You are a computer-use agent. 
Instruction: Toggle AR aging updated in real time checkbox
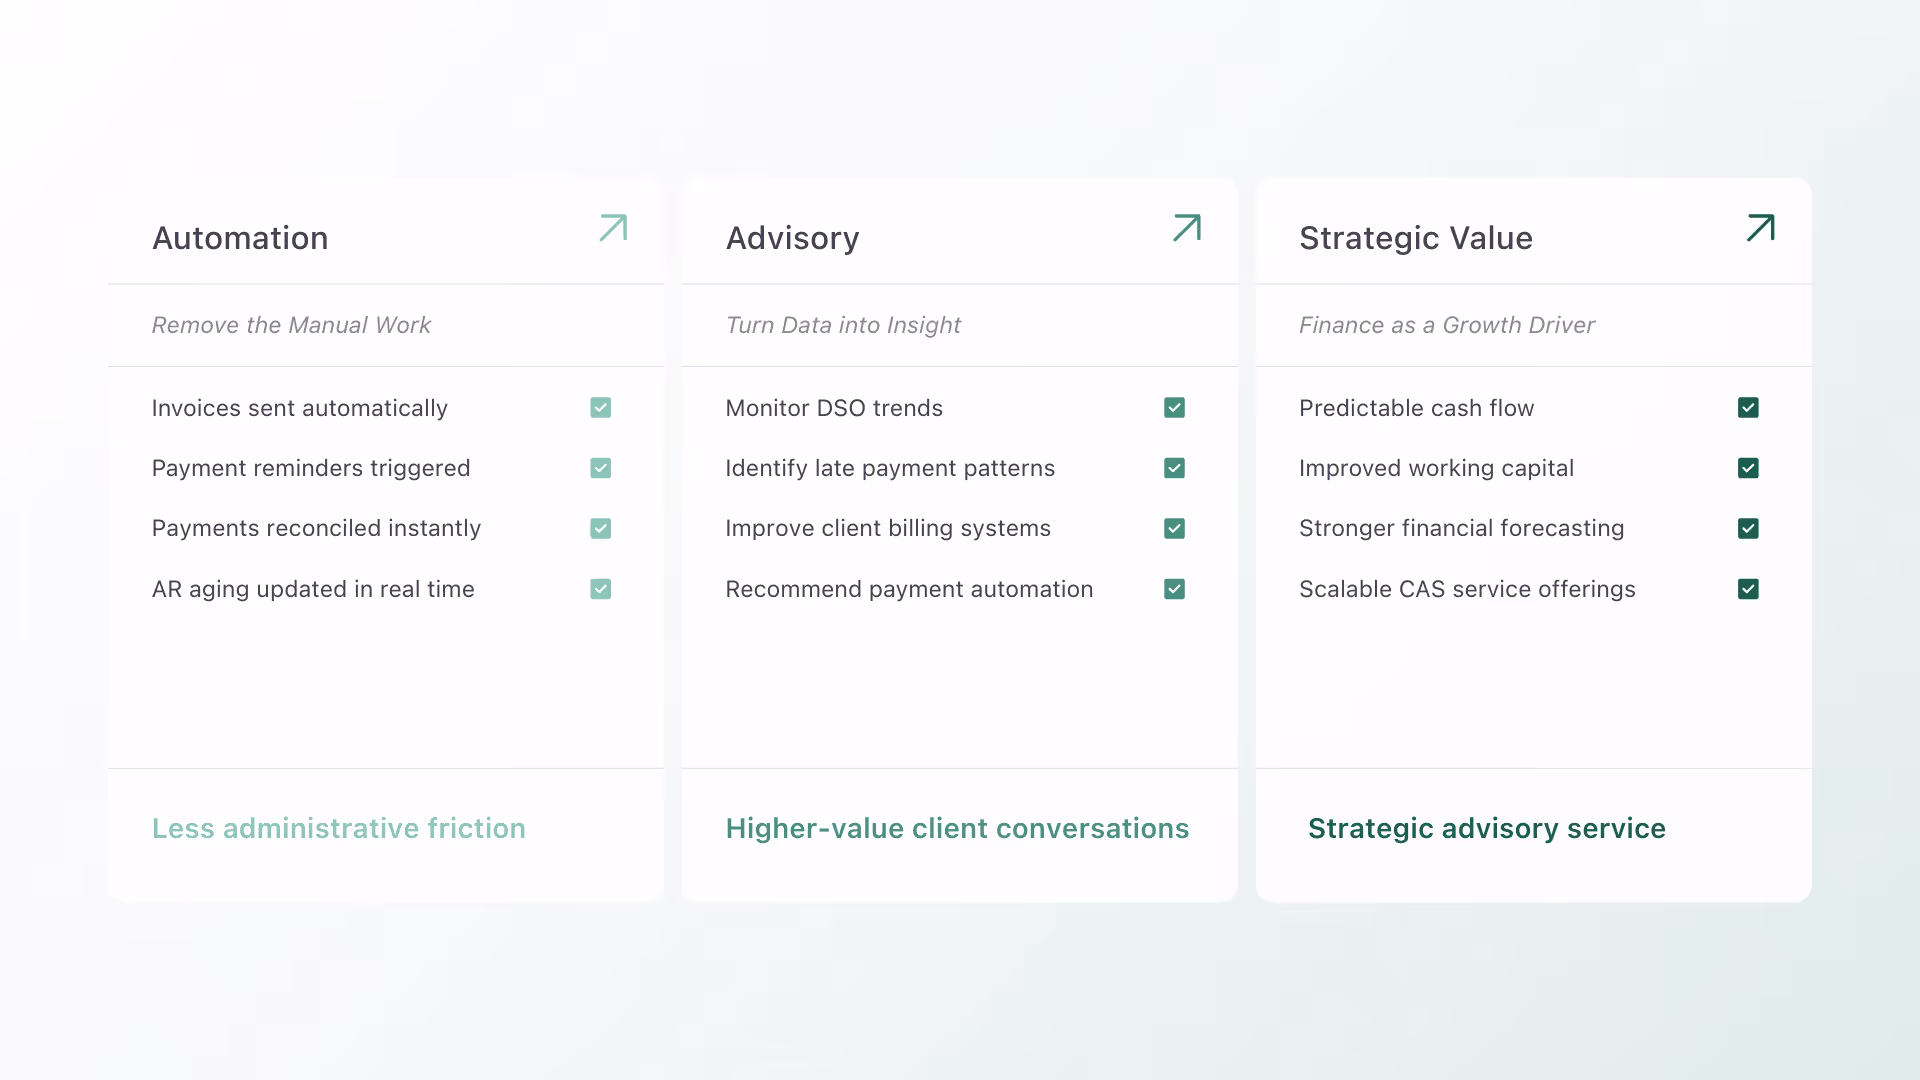601,589
